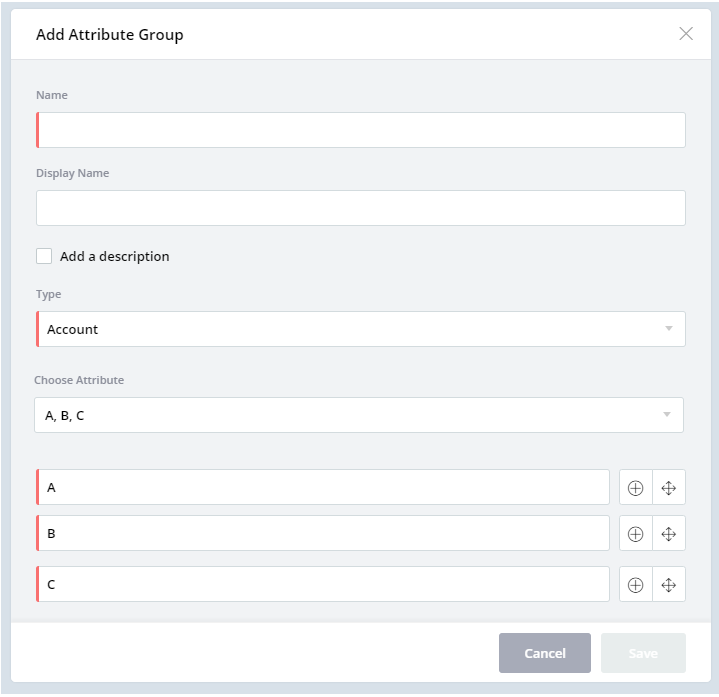Click the Add a description label
This screenshot has height=697, width=719.
tap(115, 256)
